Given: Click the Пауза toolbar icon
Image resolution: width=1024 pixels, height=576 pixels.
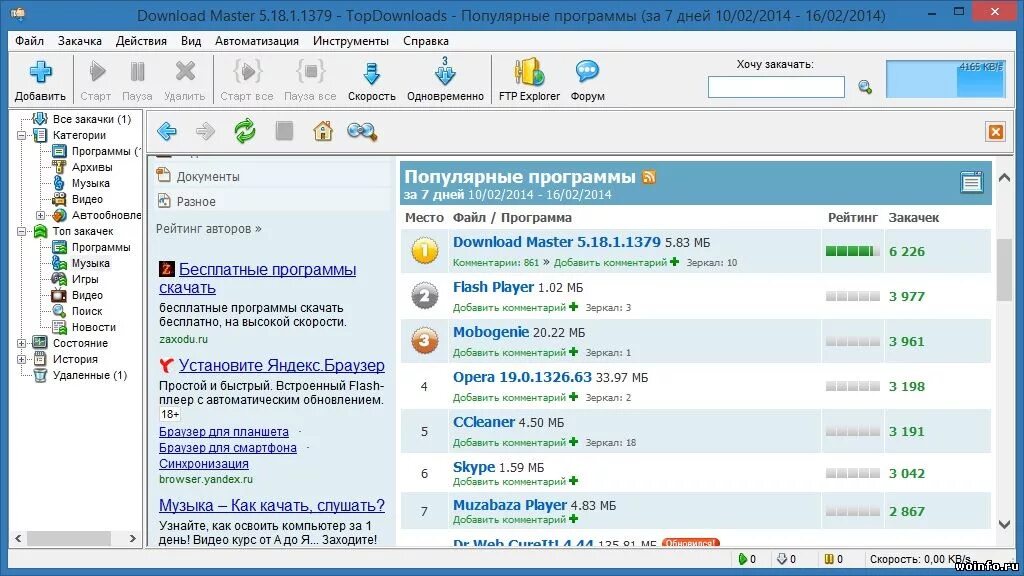Looking at the screenshot, I should pyautogui.click(x=137, y=80).
